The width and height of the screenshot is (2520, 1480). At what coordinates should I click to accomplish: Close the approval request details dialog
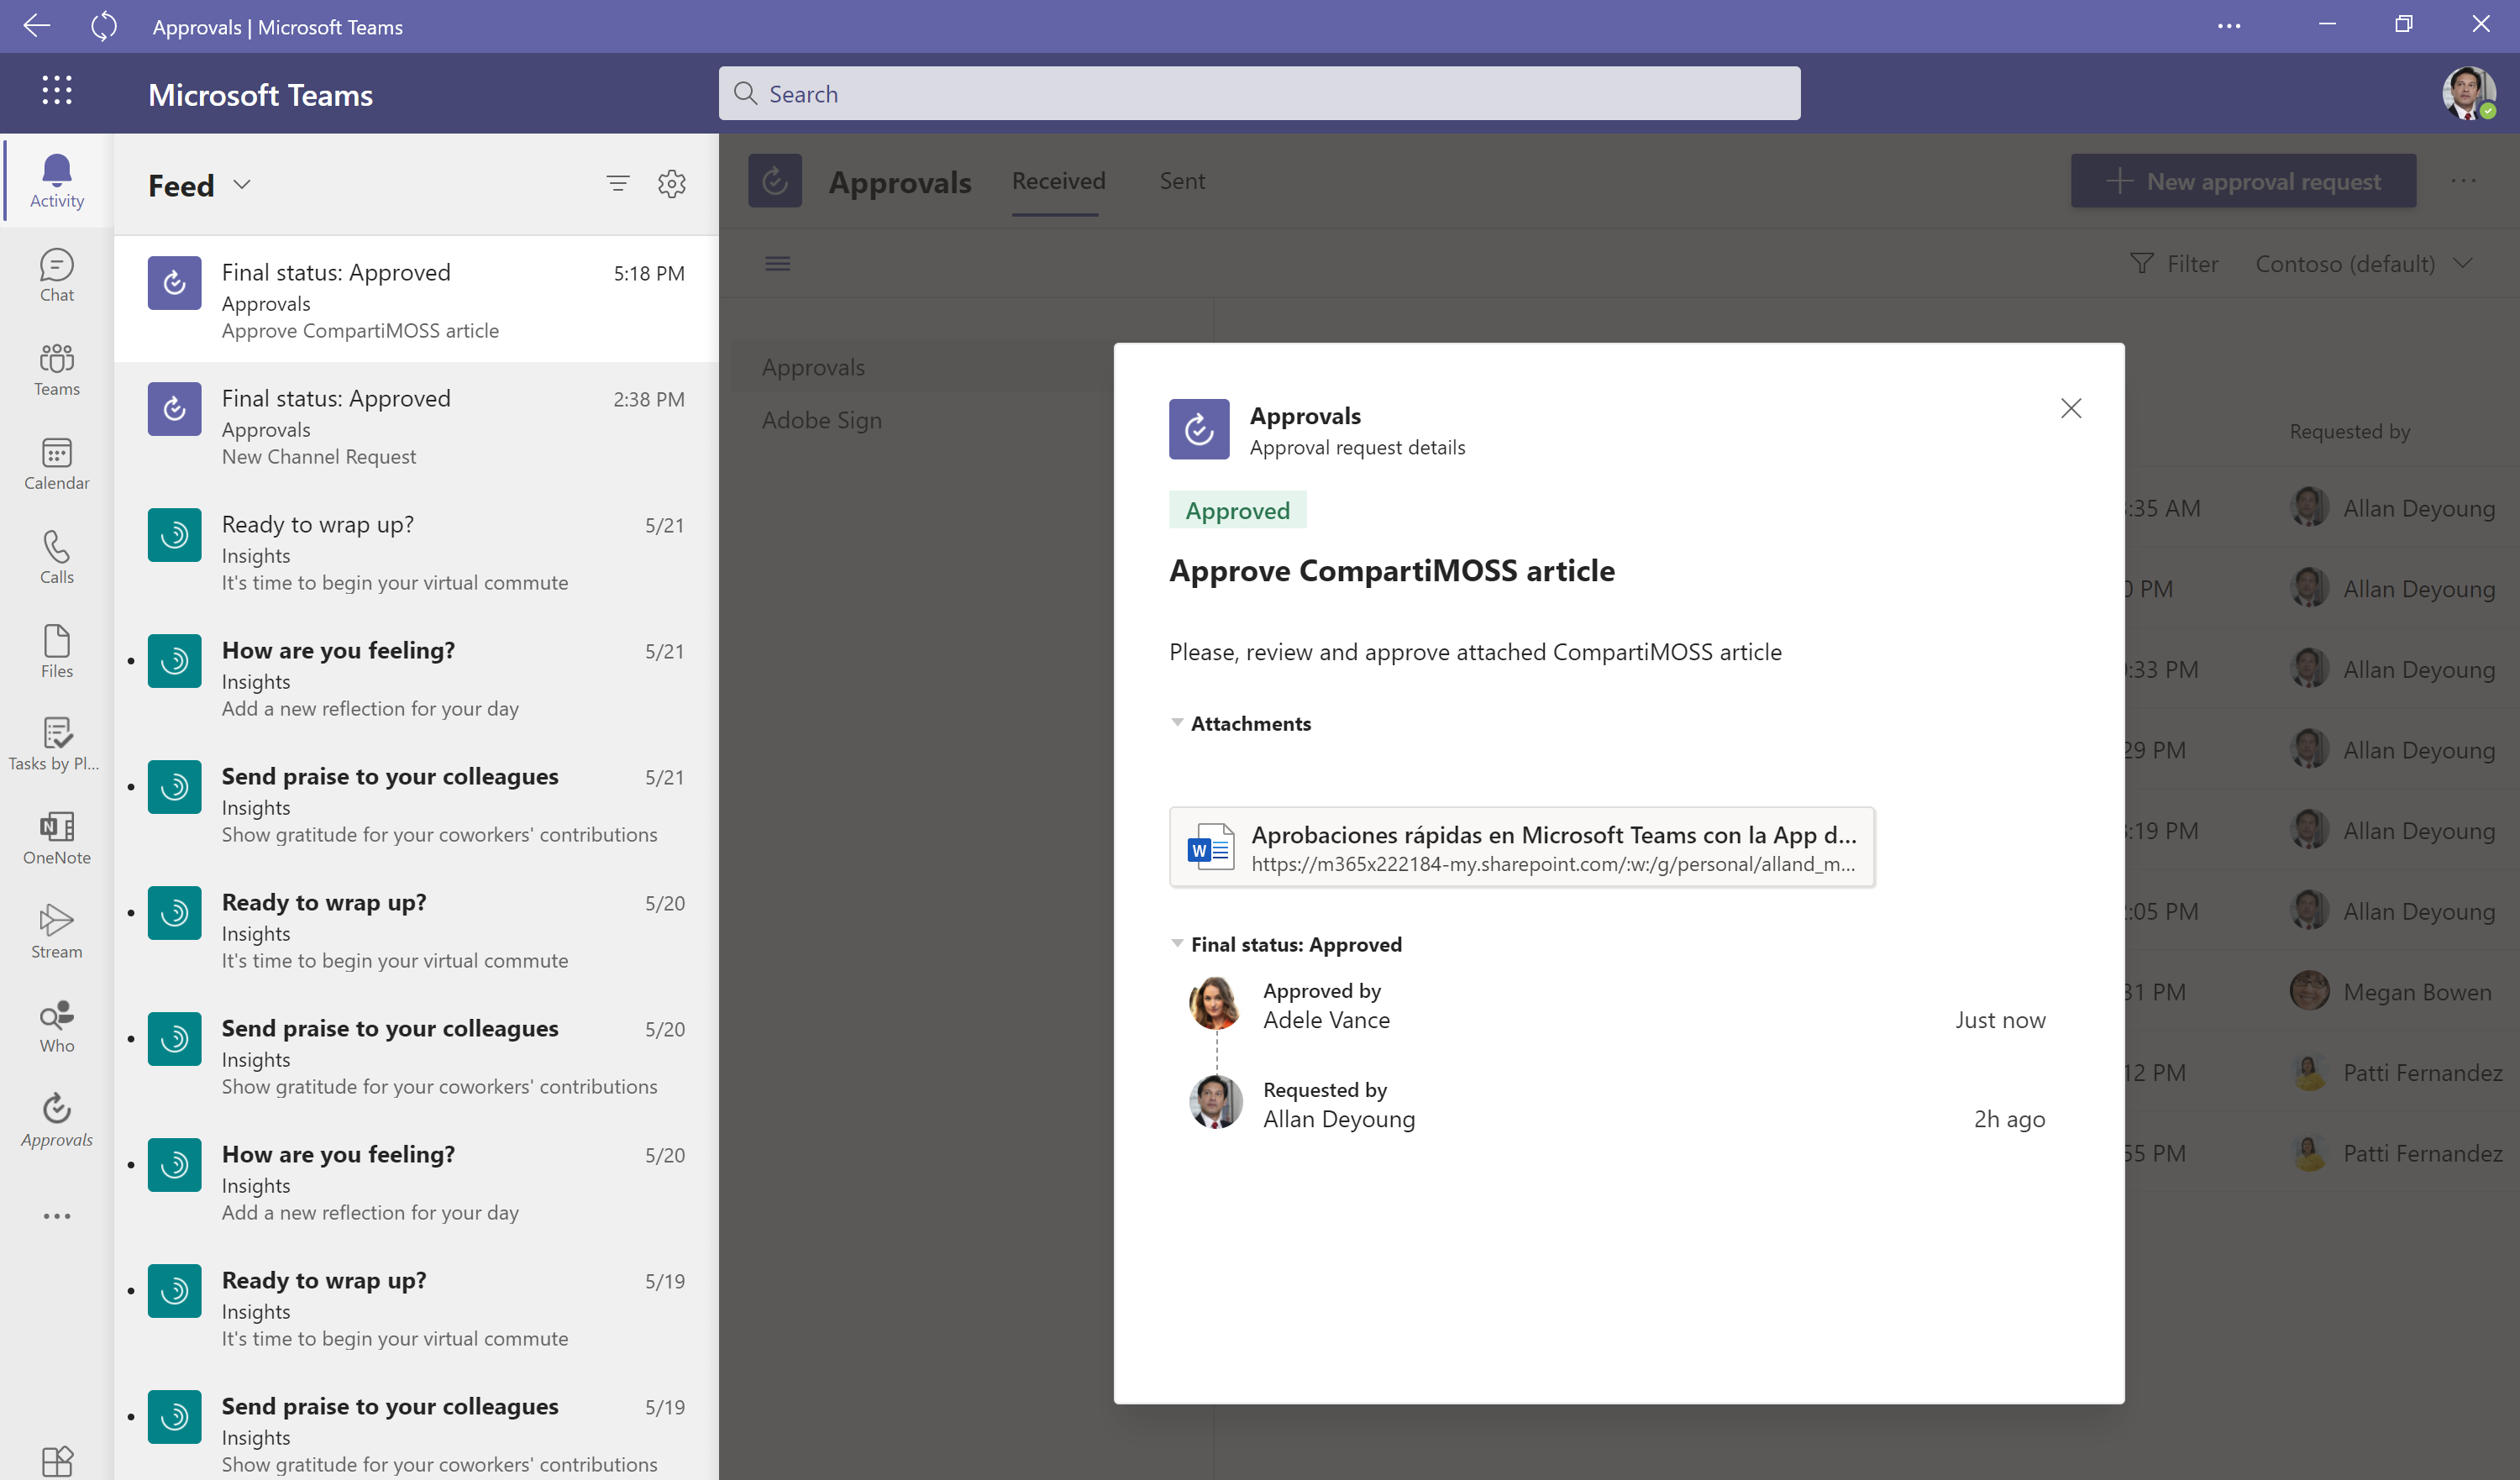click(x=2070, y=408)
